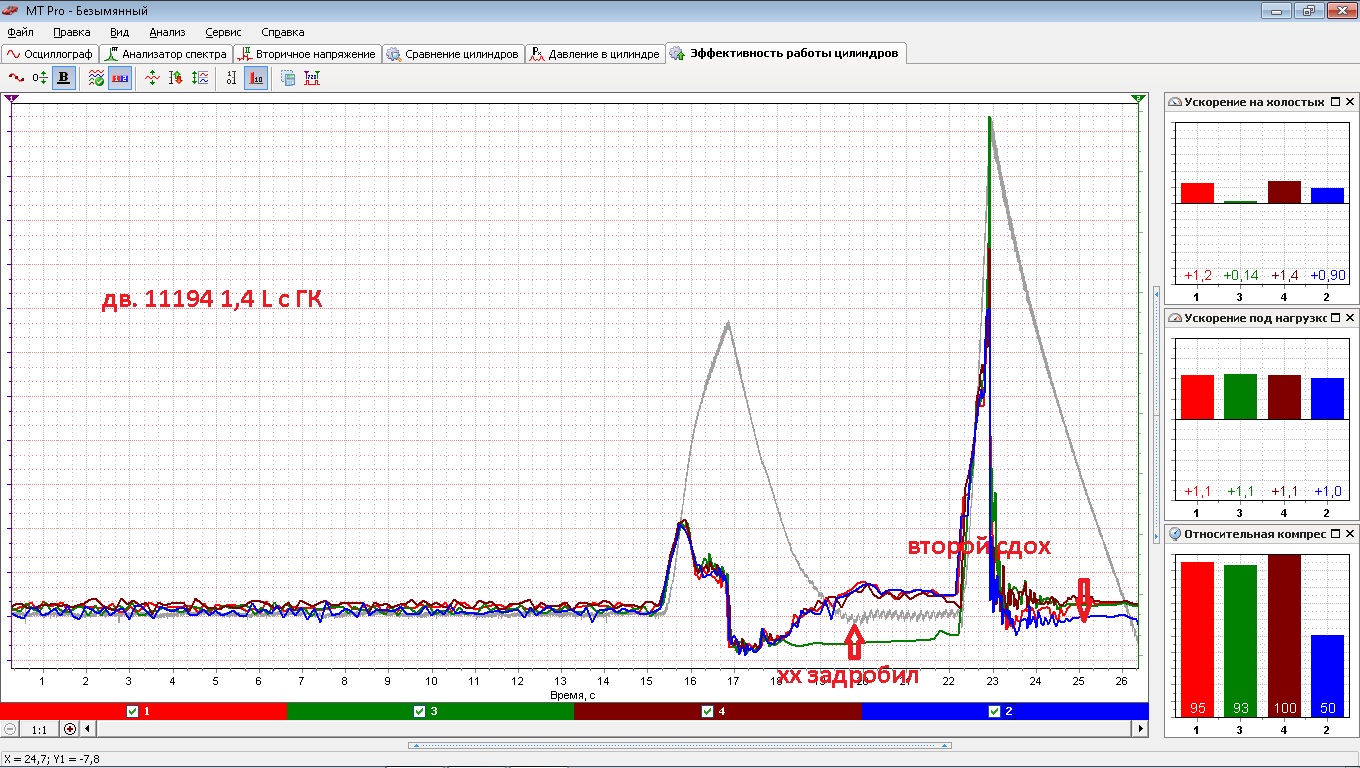Click the zero-level offset toolbar icon
The image size is (1360, 768).
39,77
